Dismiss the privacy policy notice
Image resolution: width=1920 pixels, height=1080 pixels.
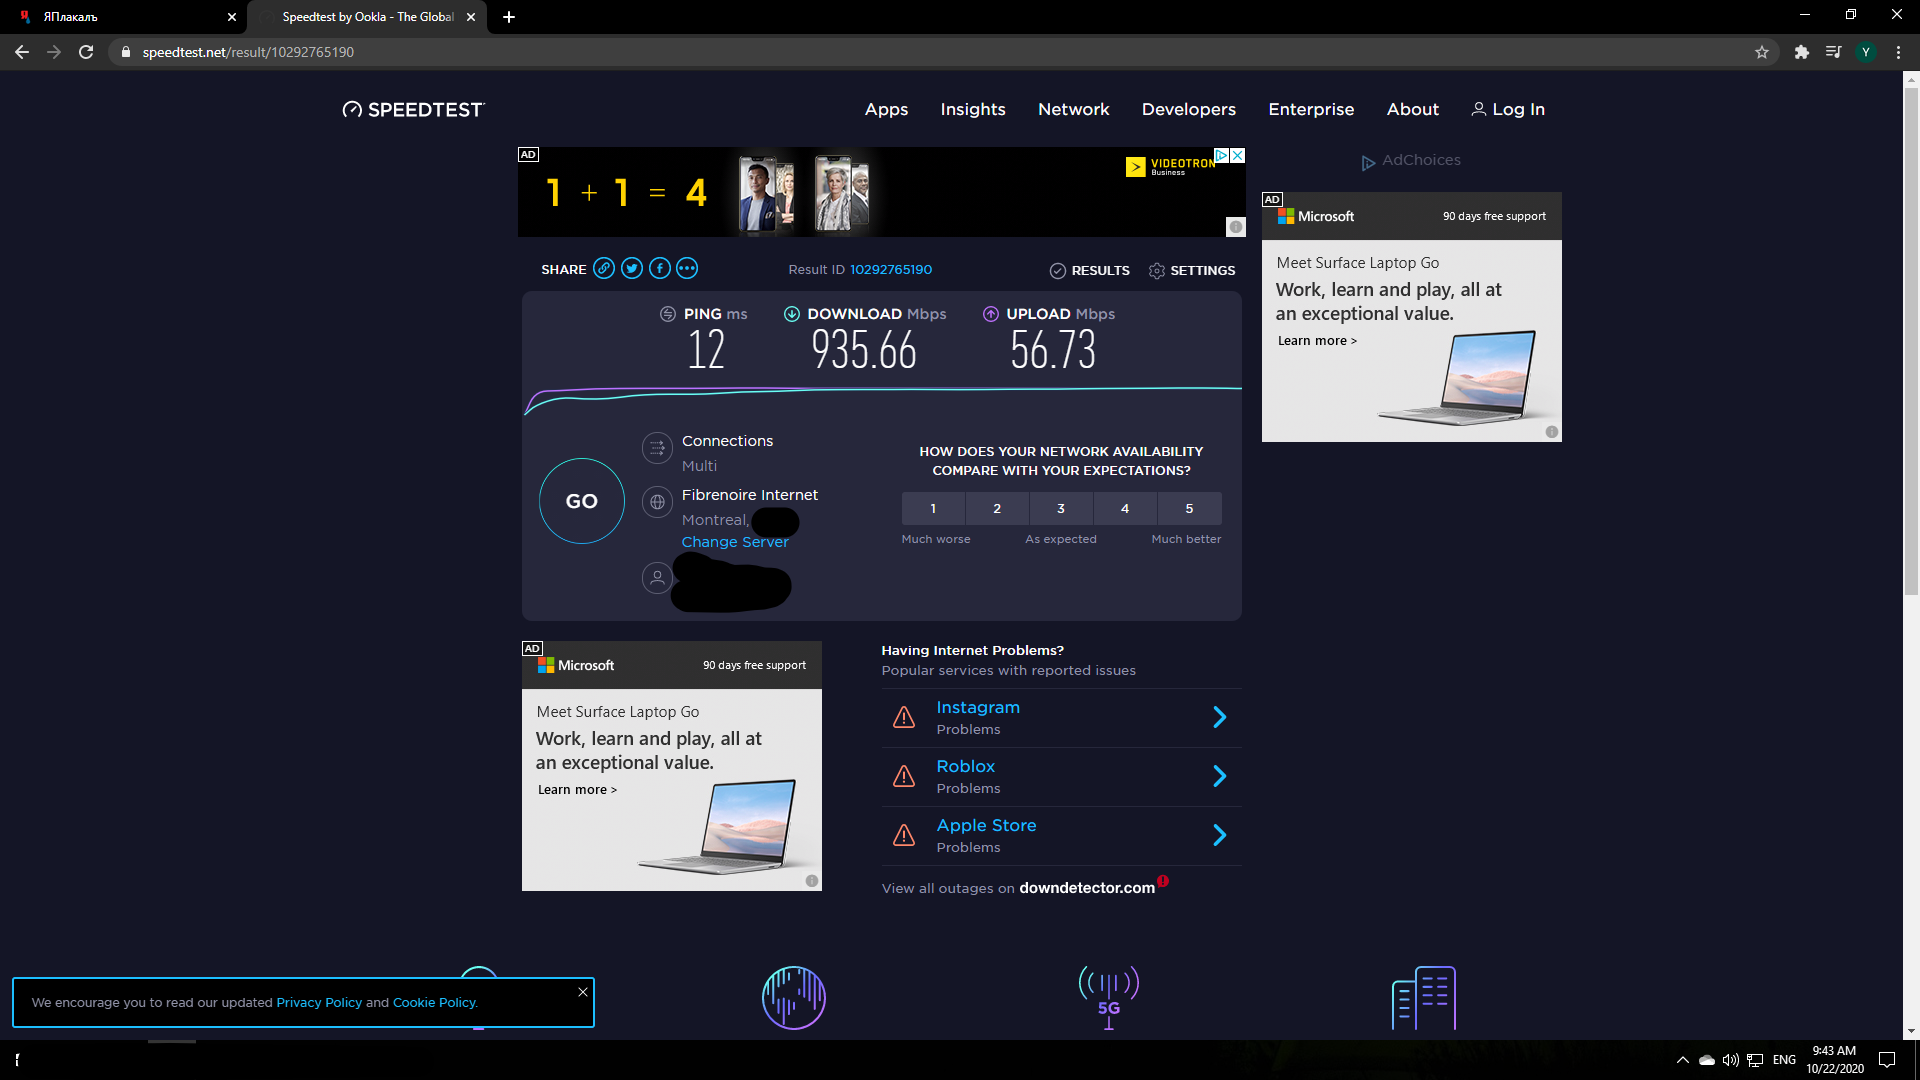[x=583, y=992]
